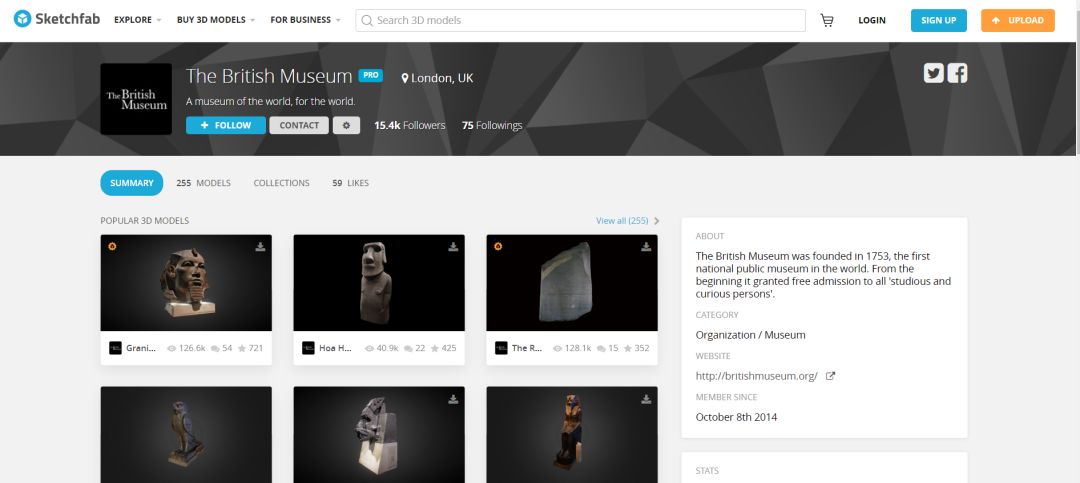Click the Hoa H... model title

(x=335, y=349)
